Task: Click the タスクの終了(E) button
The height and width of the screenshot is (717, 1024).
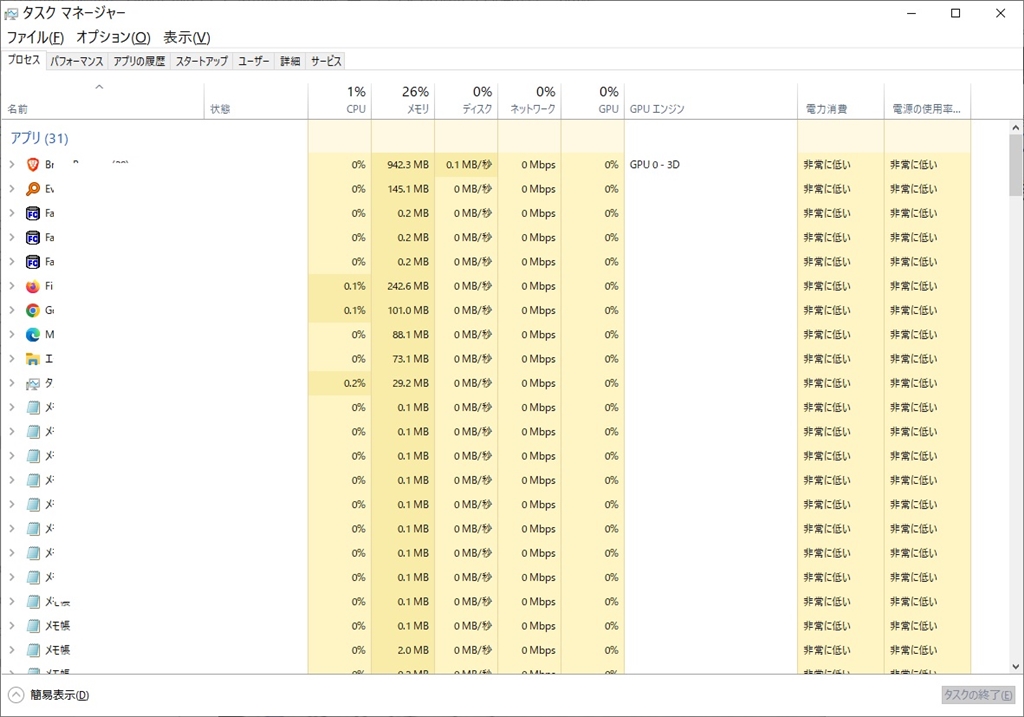Action: click(978, 695)
